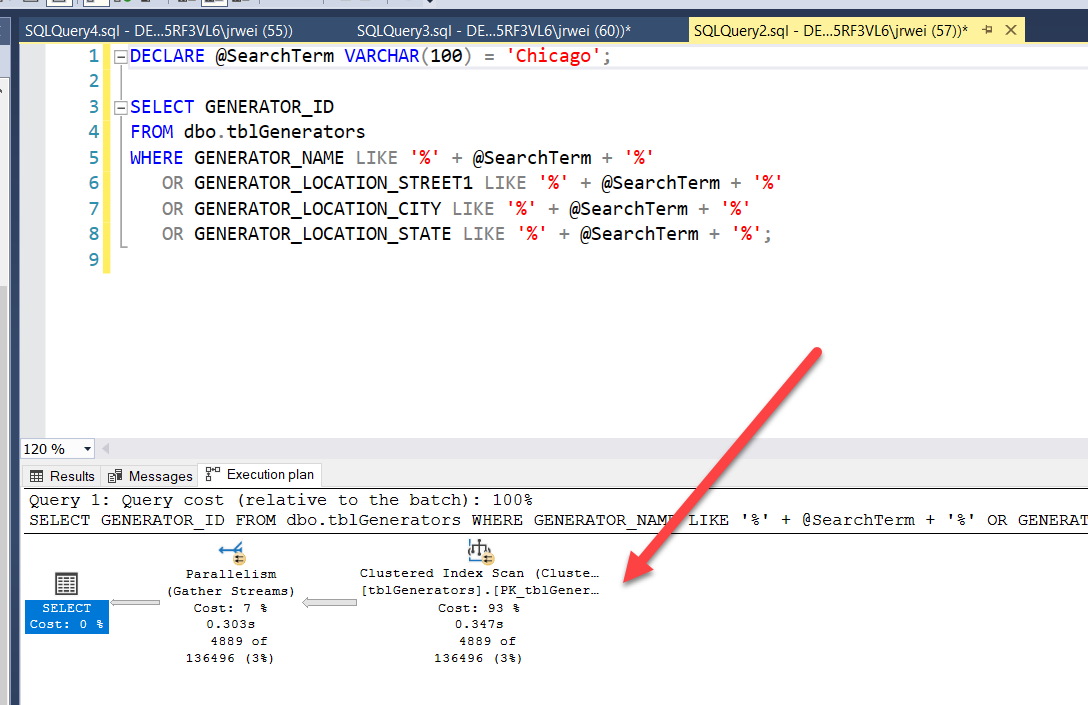Collapse the DECLARE statement block
The width and height of the screenshot is (1088, 705).
(121, 57)
